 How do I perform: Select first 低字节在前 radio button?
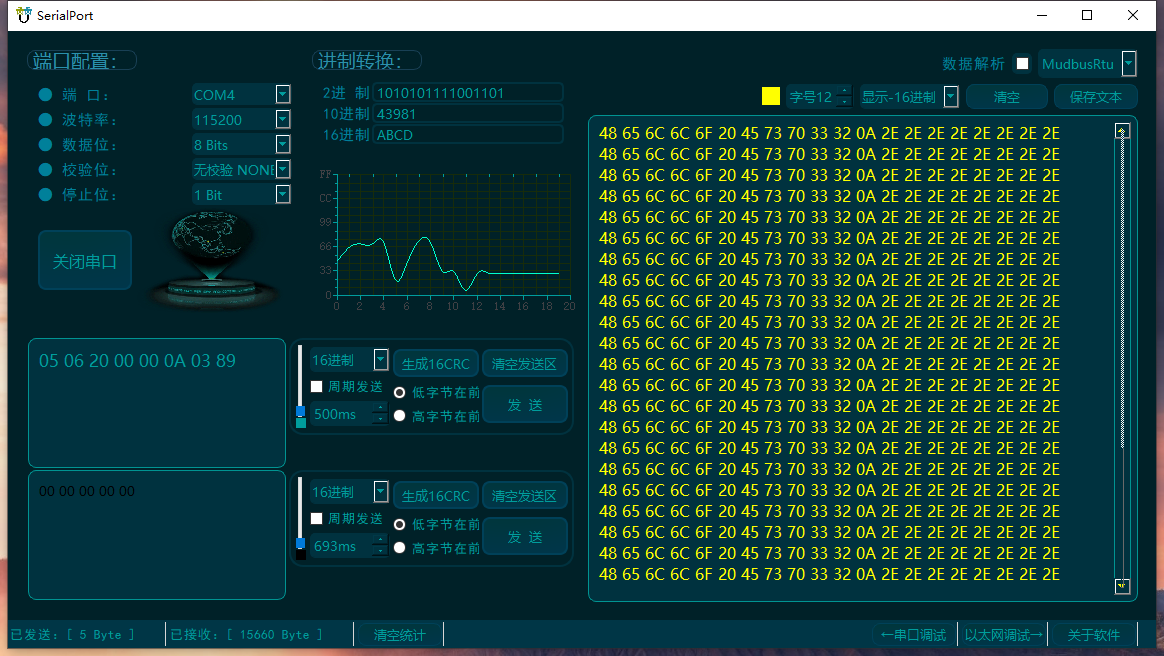(x=399, y=393)
